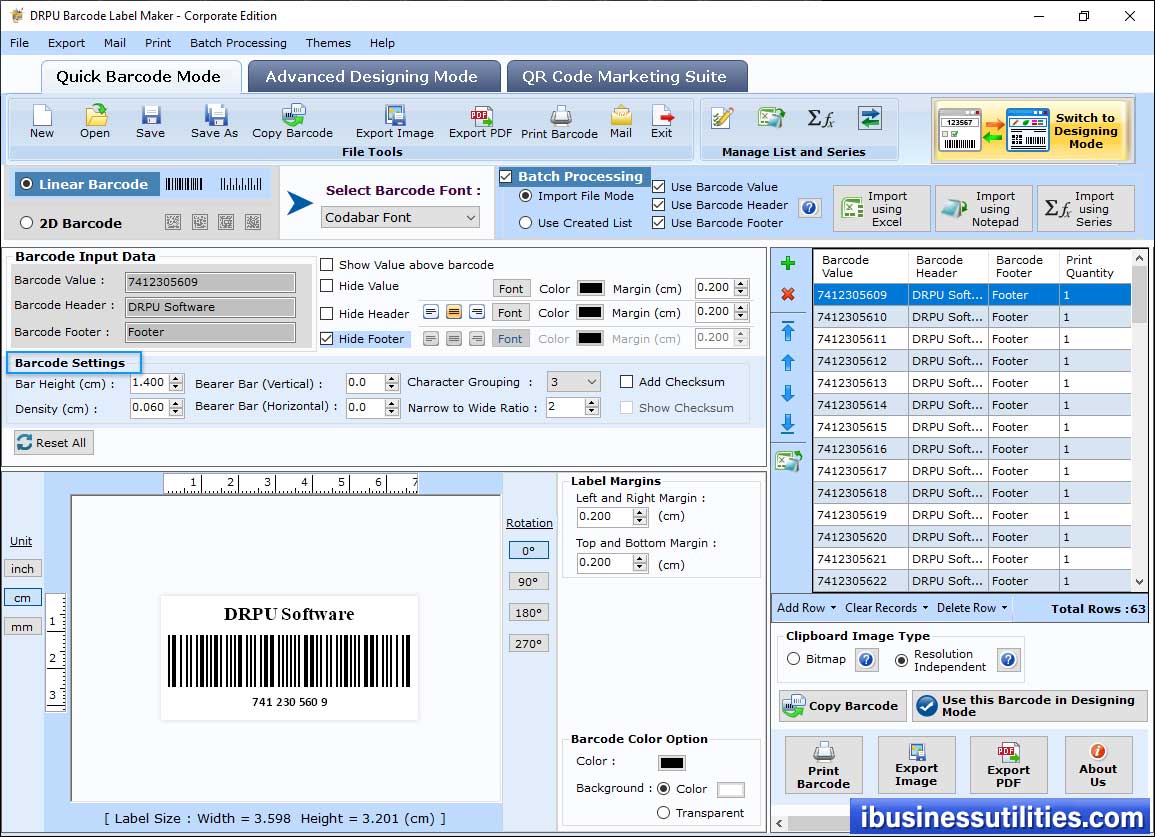Set header alignment to center icon
Viewport: 1155px width, 837px height.
click(x=454, y=312)
